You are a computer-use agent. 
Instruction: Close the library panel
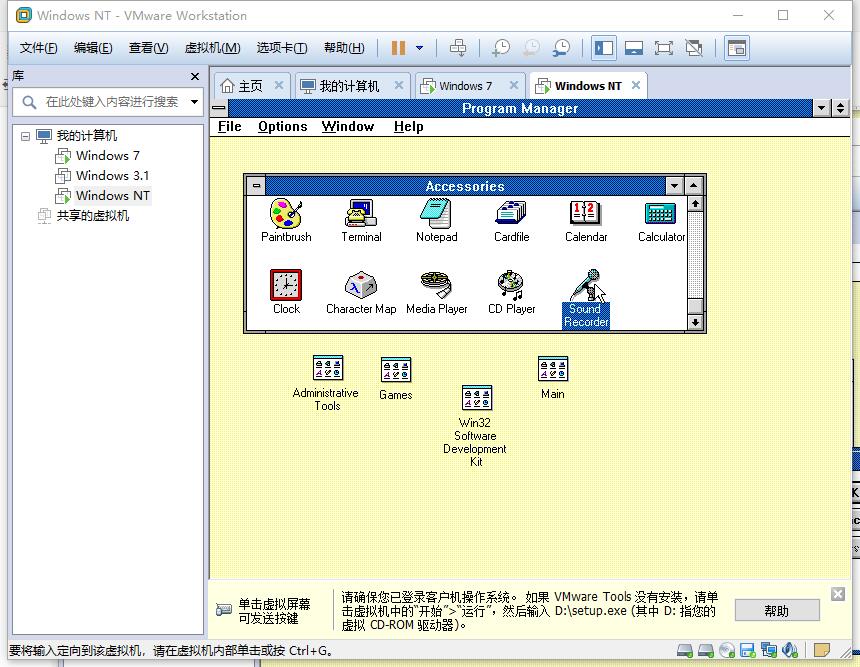(195, 76)
